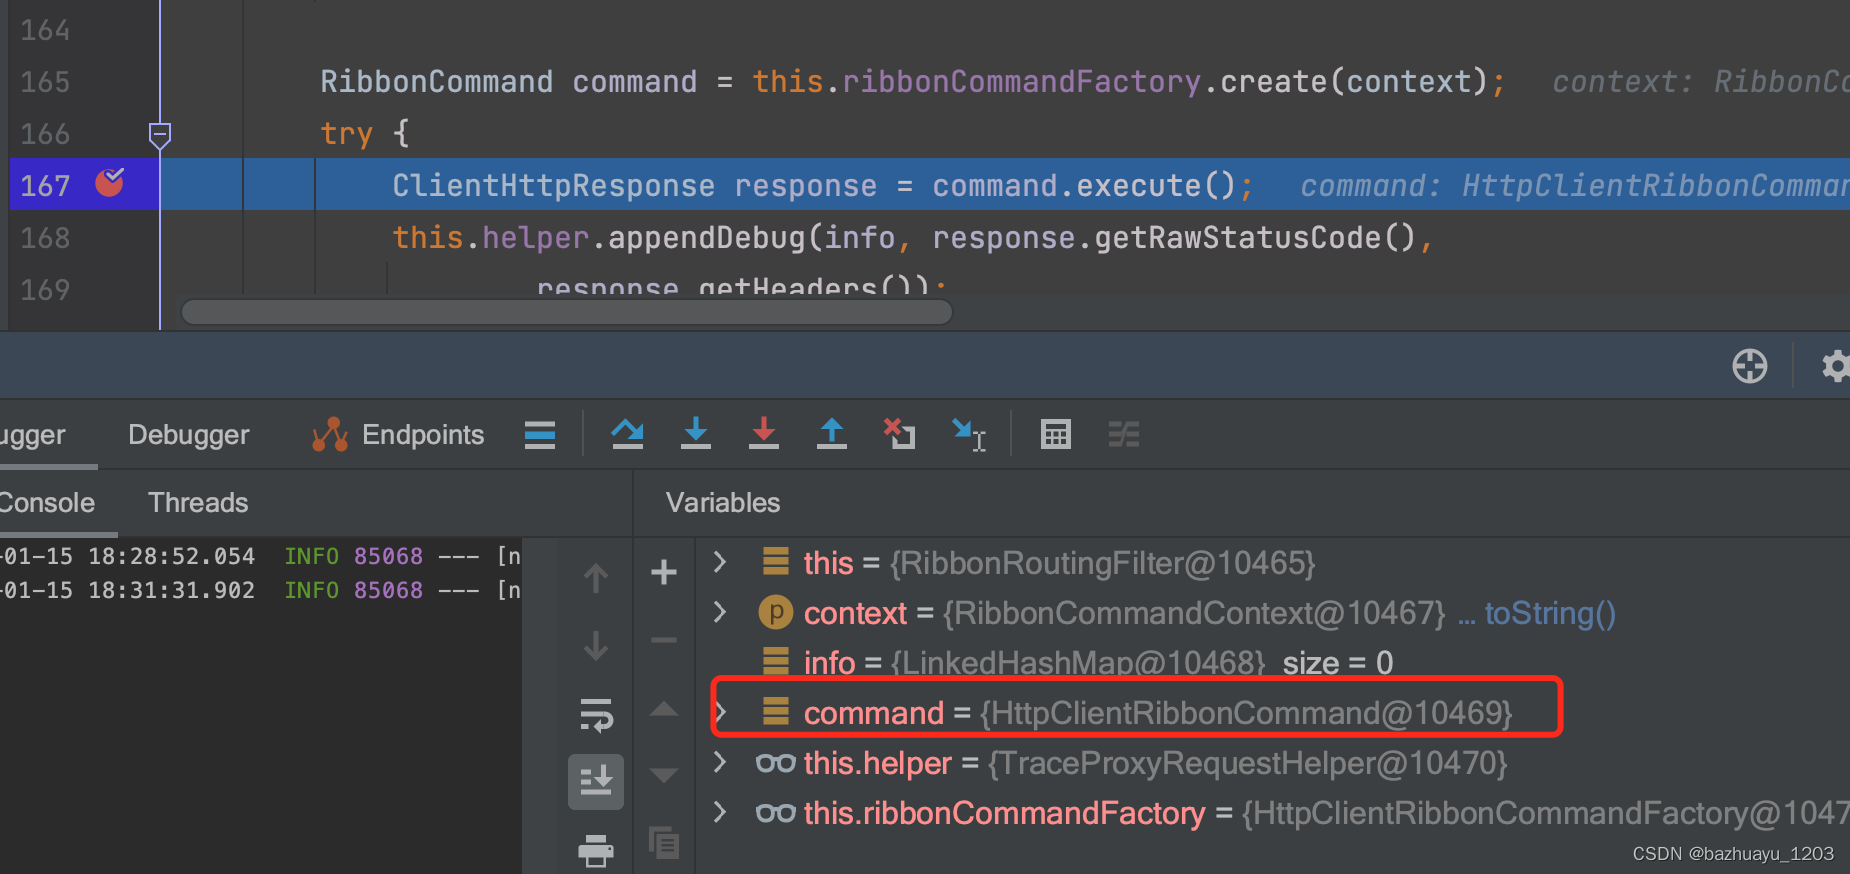Click the console down arrow icon
The image size is (1850, 874).
(596, 646)
